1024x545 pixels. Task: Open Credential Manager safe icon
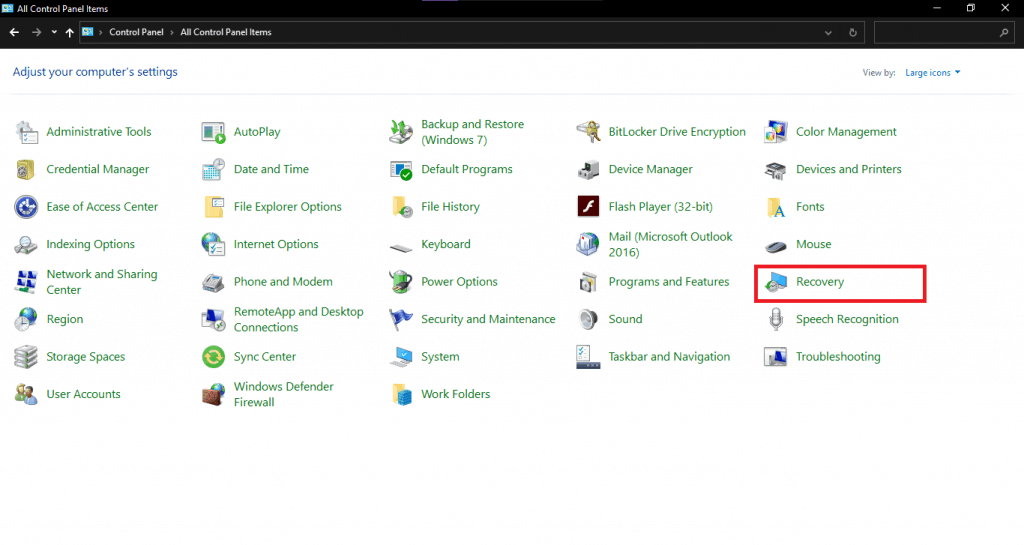pos(26,169)
